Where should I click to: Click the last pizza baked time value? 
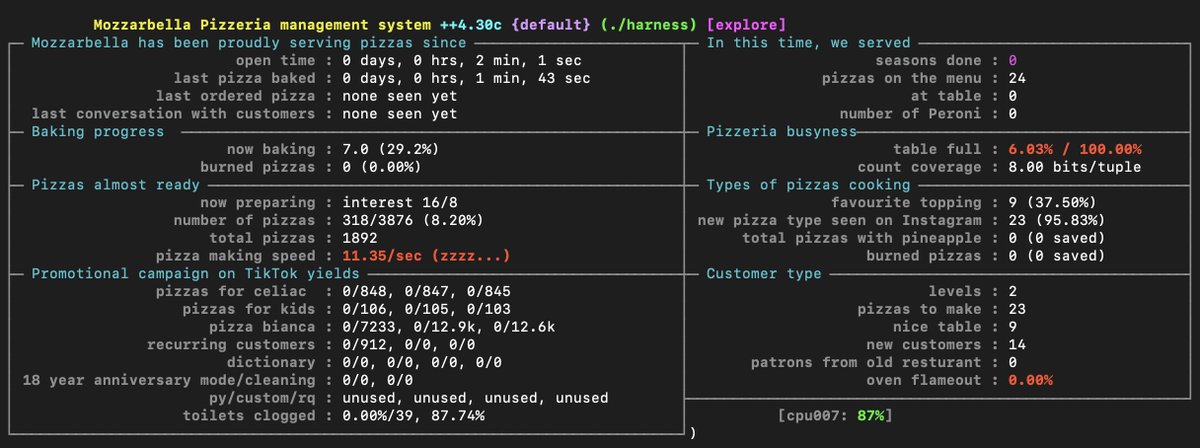tap(466, 78)
